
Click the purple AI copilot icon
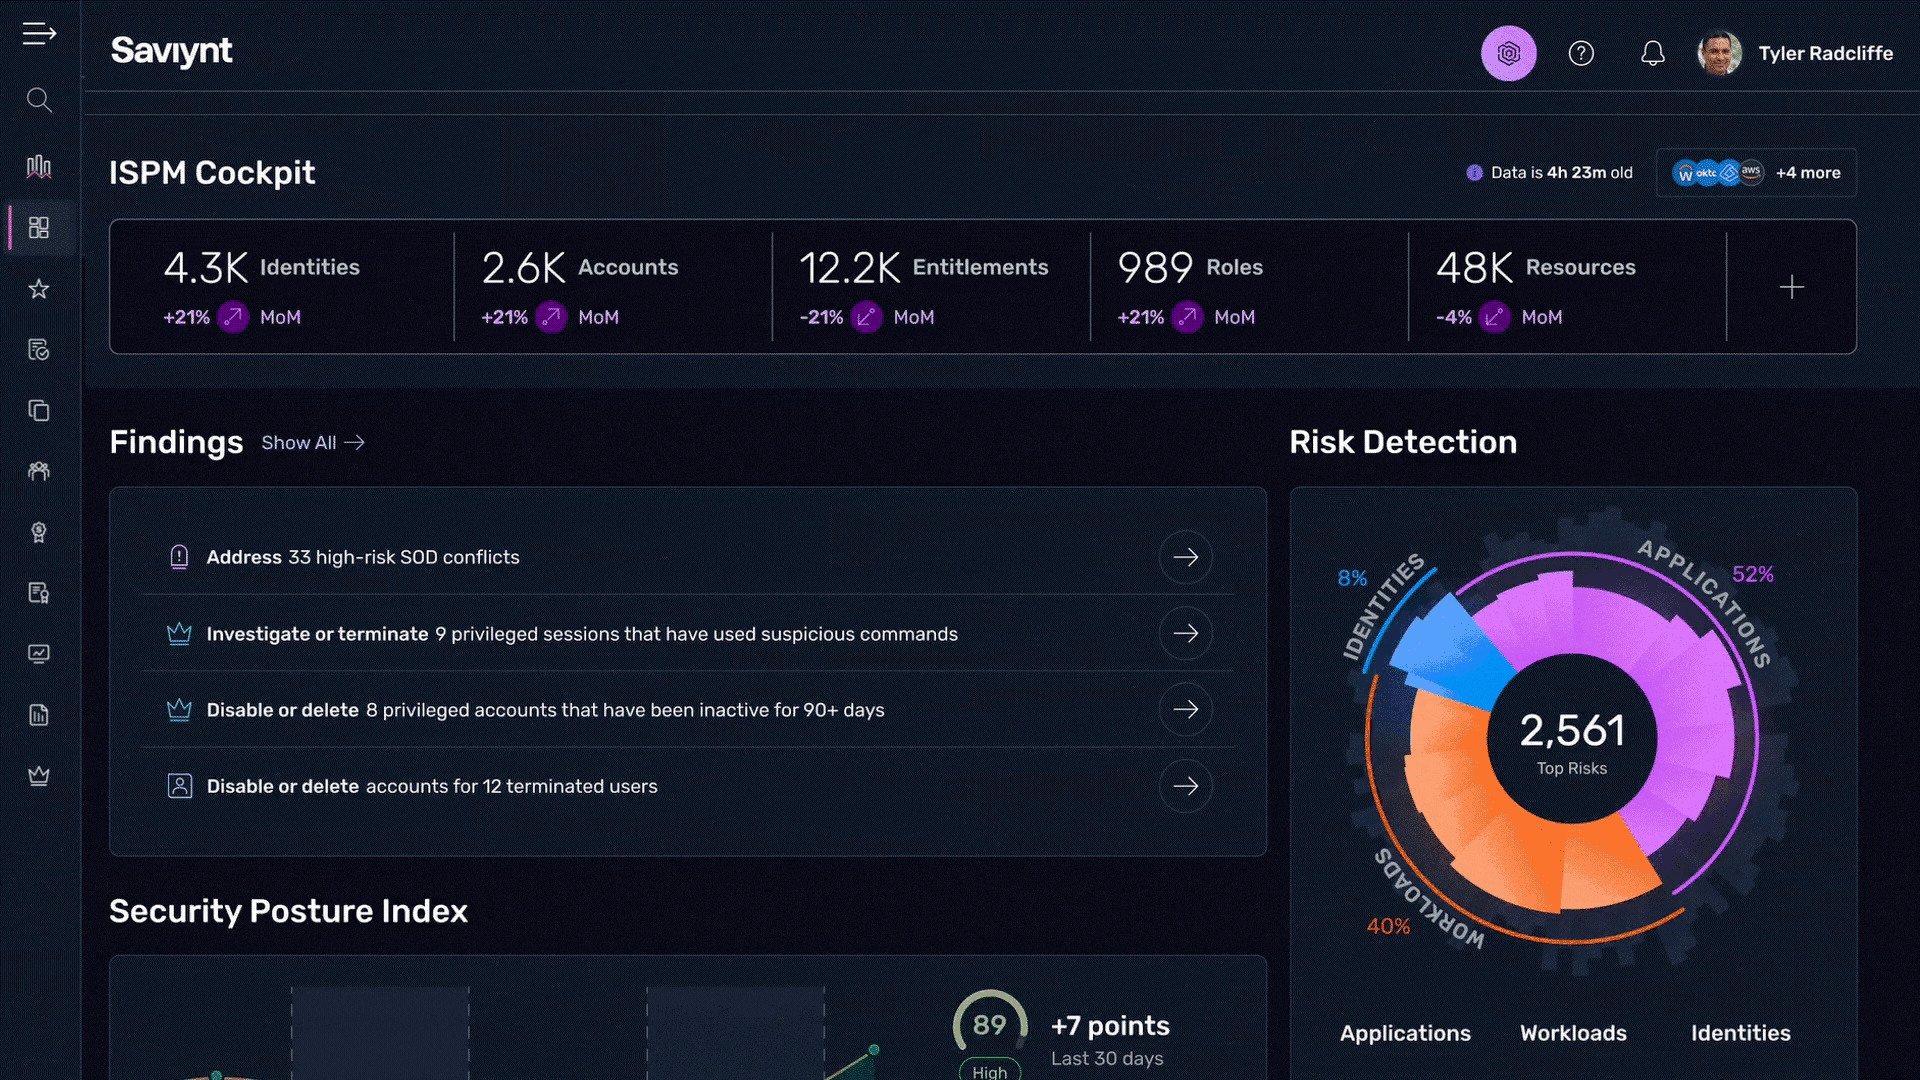tap(1508, 53)
